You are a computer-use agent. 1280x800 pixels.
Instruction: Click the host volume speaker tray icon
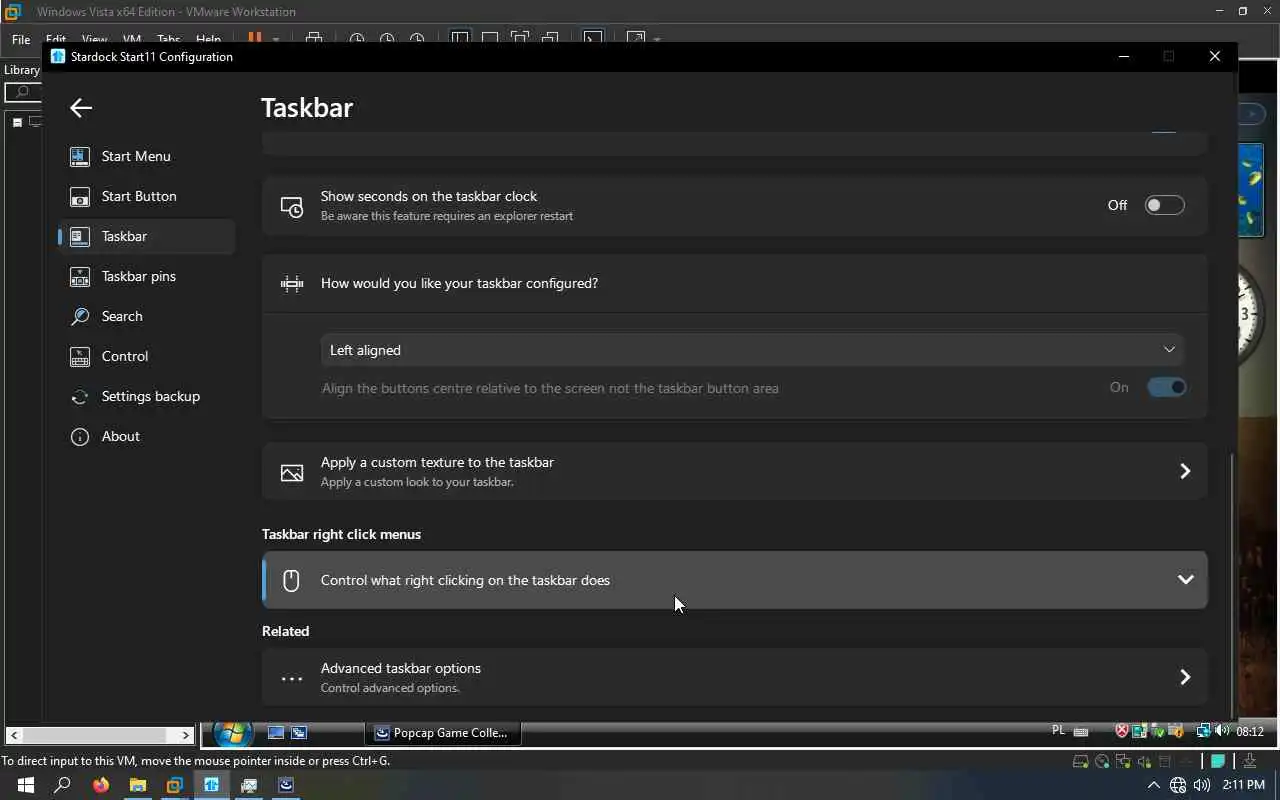(x=1201, y=786)
